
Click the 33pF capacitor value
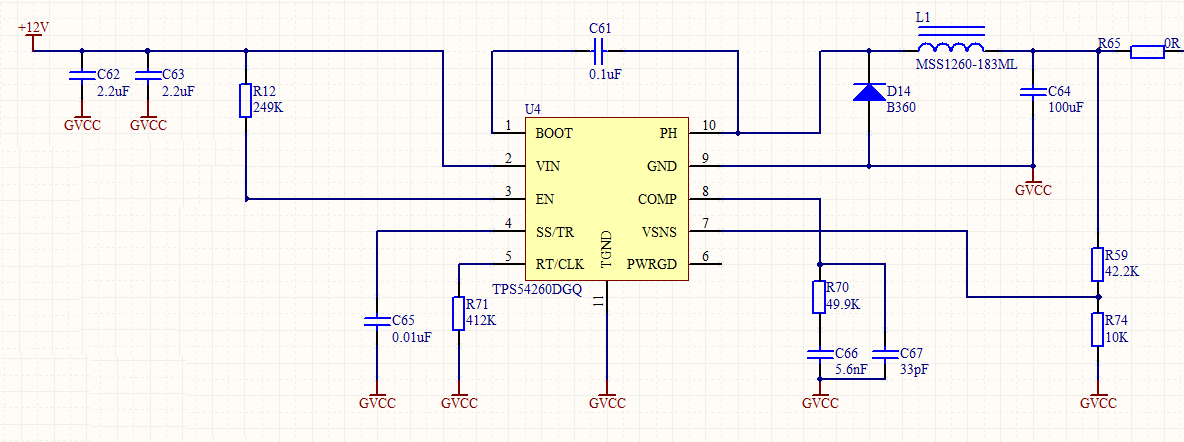click(x=914, y=369)
